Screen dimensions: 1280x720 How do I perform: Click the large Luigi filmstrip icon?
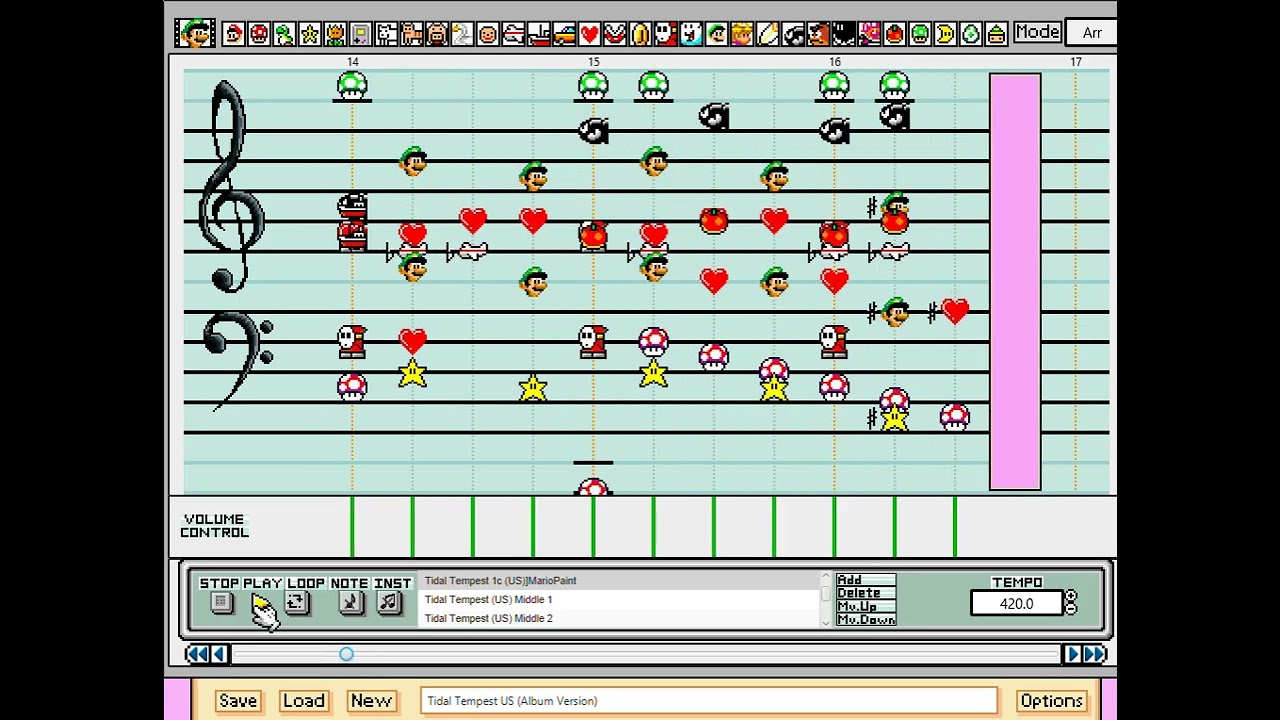coord(194,33)
